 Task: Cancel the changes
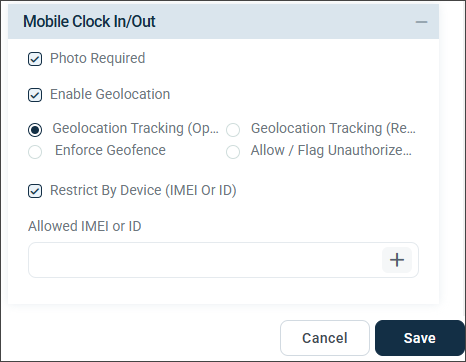coord(325,338)
